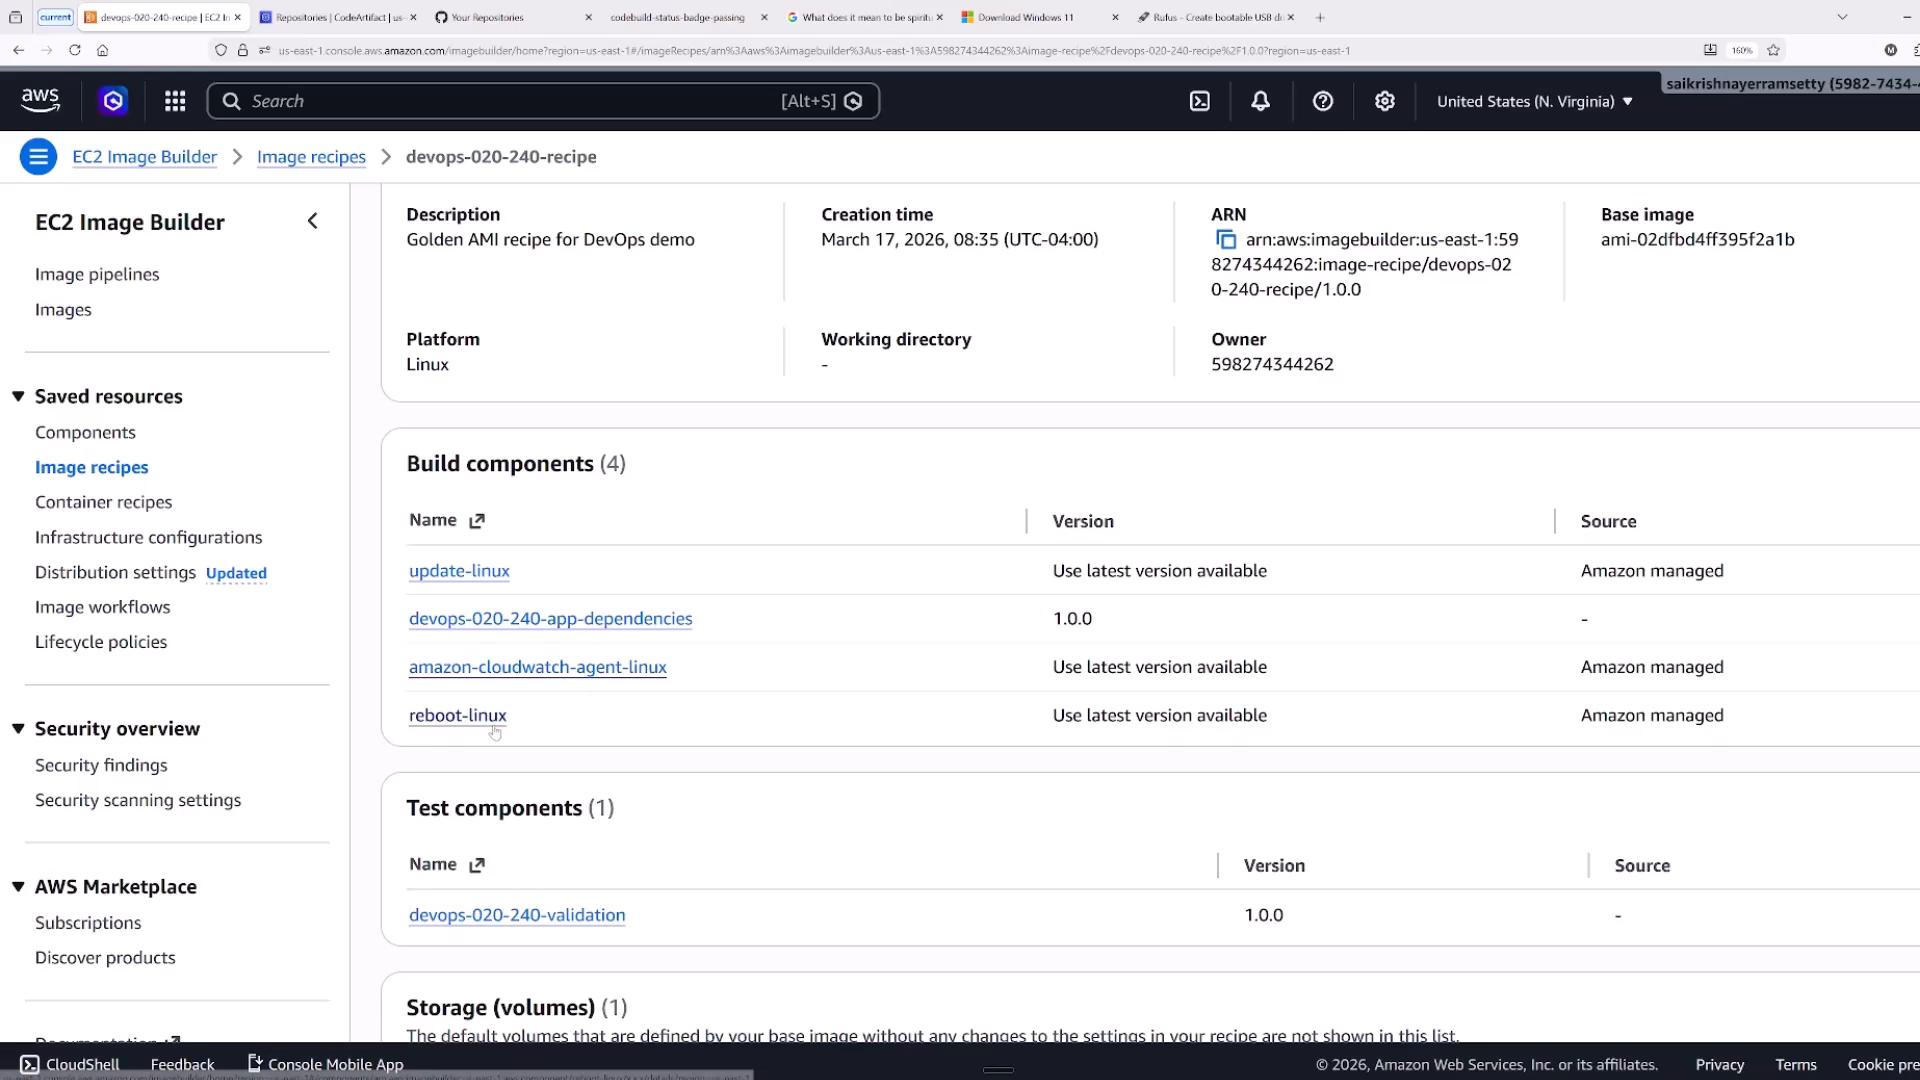Click the browser address bar URL
1920x1080 pixels.
[814, 50]
